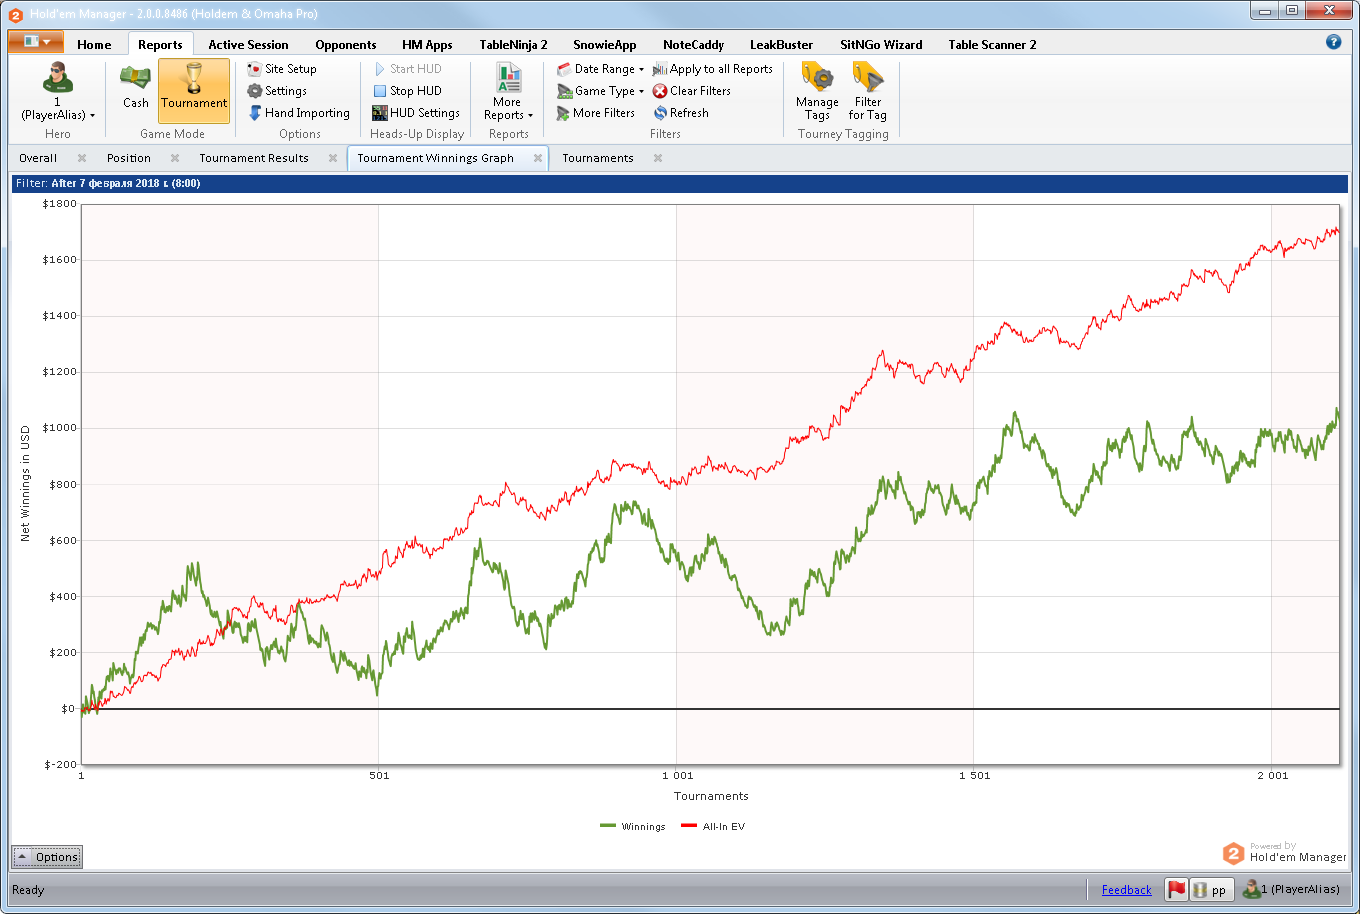Image resolution: width=1360 pixels, height=914 pixels.
Task: Select Tournament Winnings Graph tab
Action: [435, 158]
